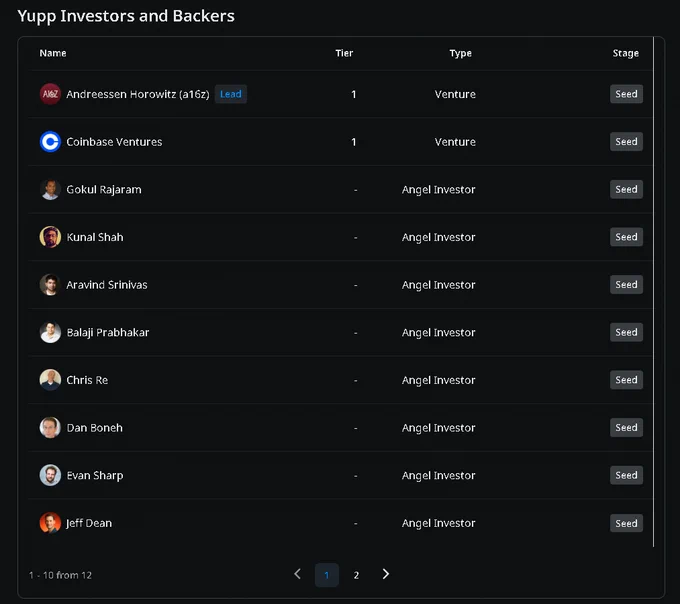Image resolution: width=680 pixels, height=604 pixels.
Task: Click Seed tag in Dan Boneh row
Action: (626, 428)
